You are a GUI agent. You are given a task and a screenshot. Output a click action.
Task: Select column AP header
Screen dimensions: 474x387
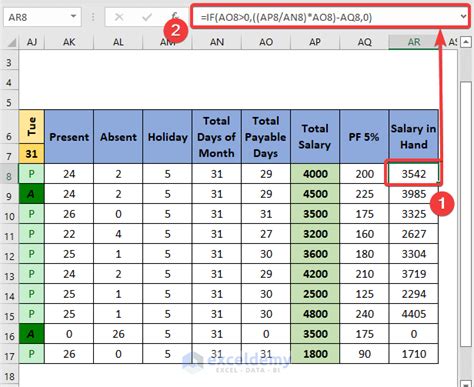tap(315, 42)
